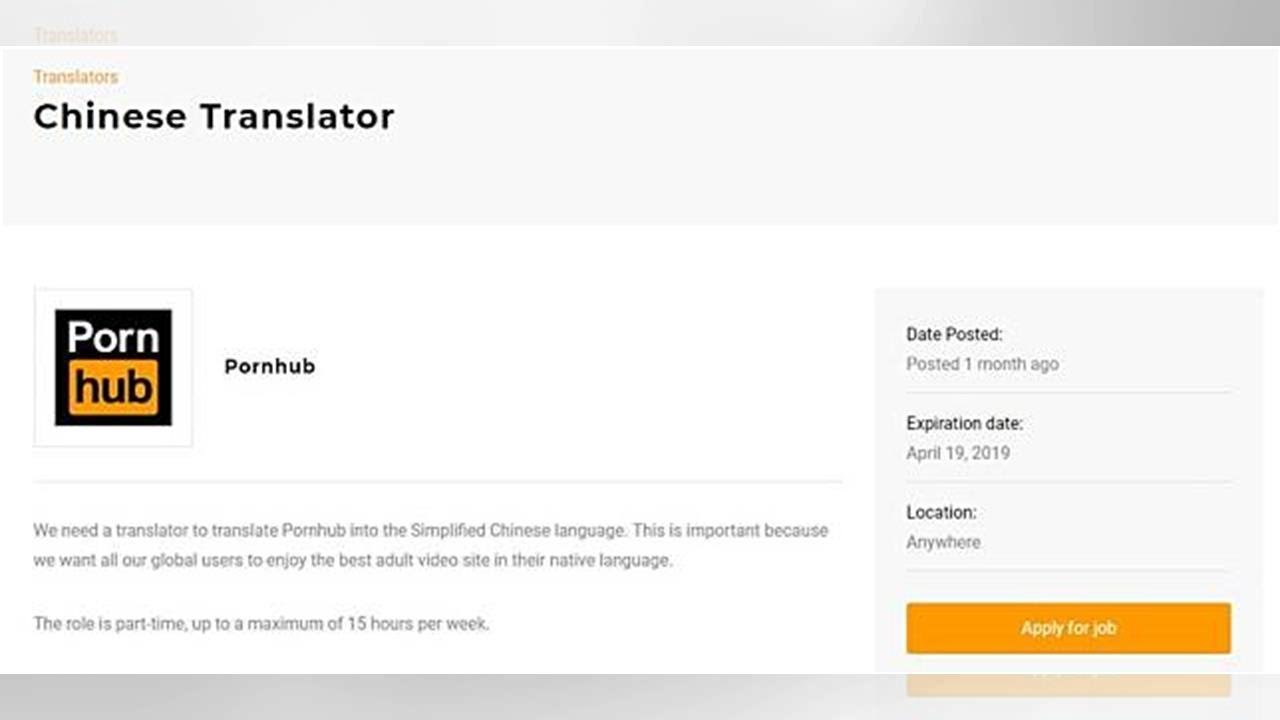1280x720 pixels.
Task: Click the Pornhub logo image
Action: (113, 367)
